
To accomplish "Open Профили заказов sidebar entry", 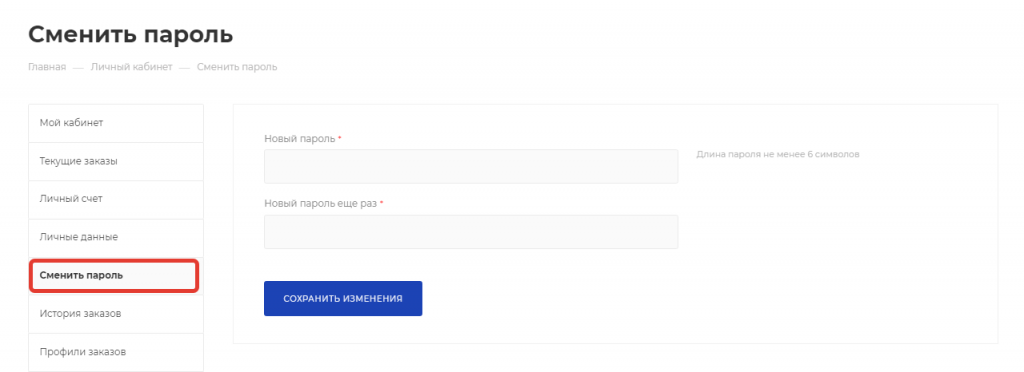I will click(116, 352).
